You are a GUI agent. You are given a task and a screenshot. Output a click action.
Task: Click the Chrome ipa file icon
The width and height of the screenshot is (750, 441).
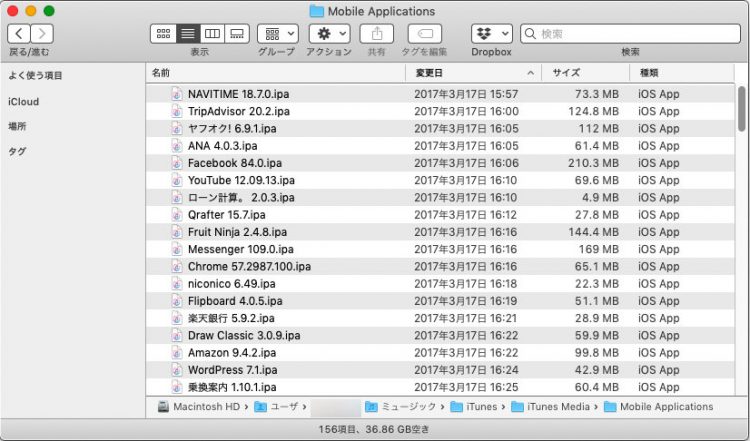point(176,266)
